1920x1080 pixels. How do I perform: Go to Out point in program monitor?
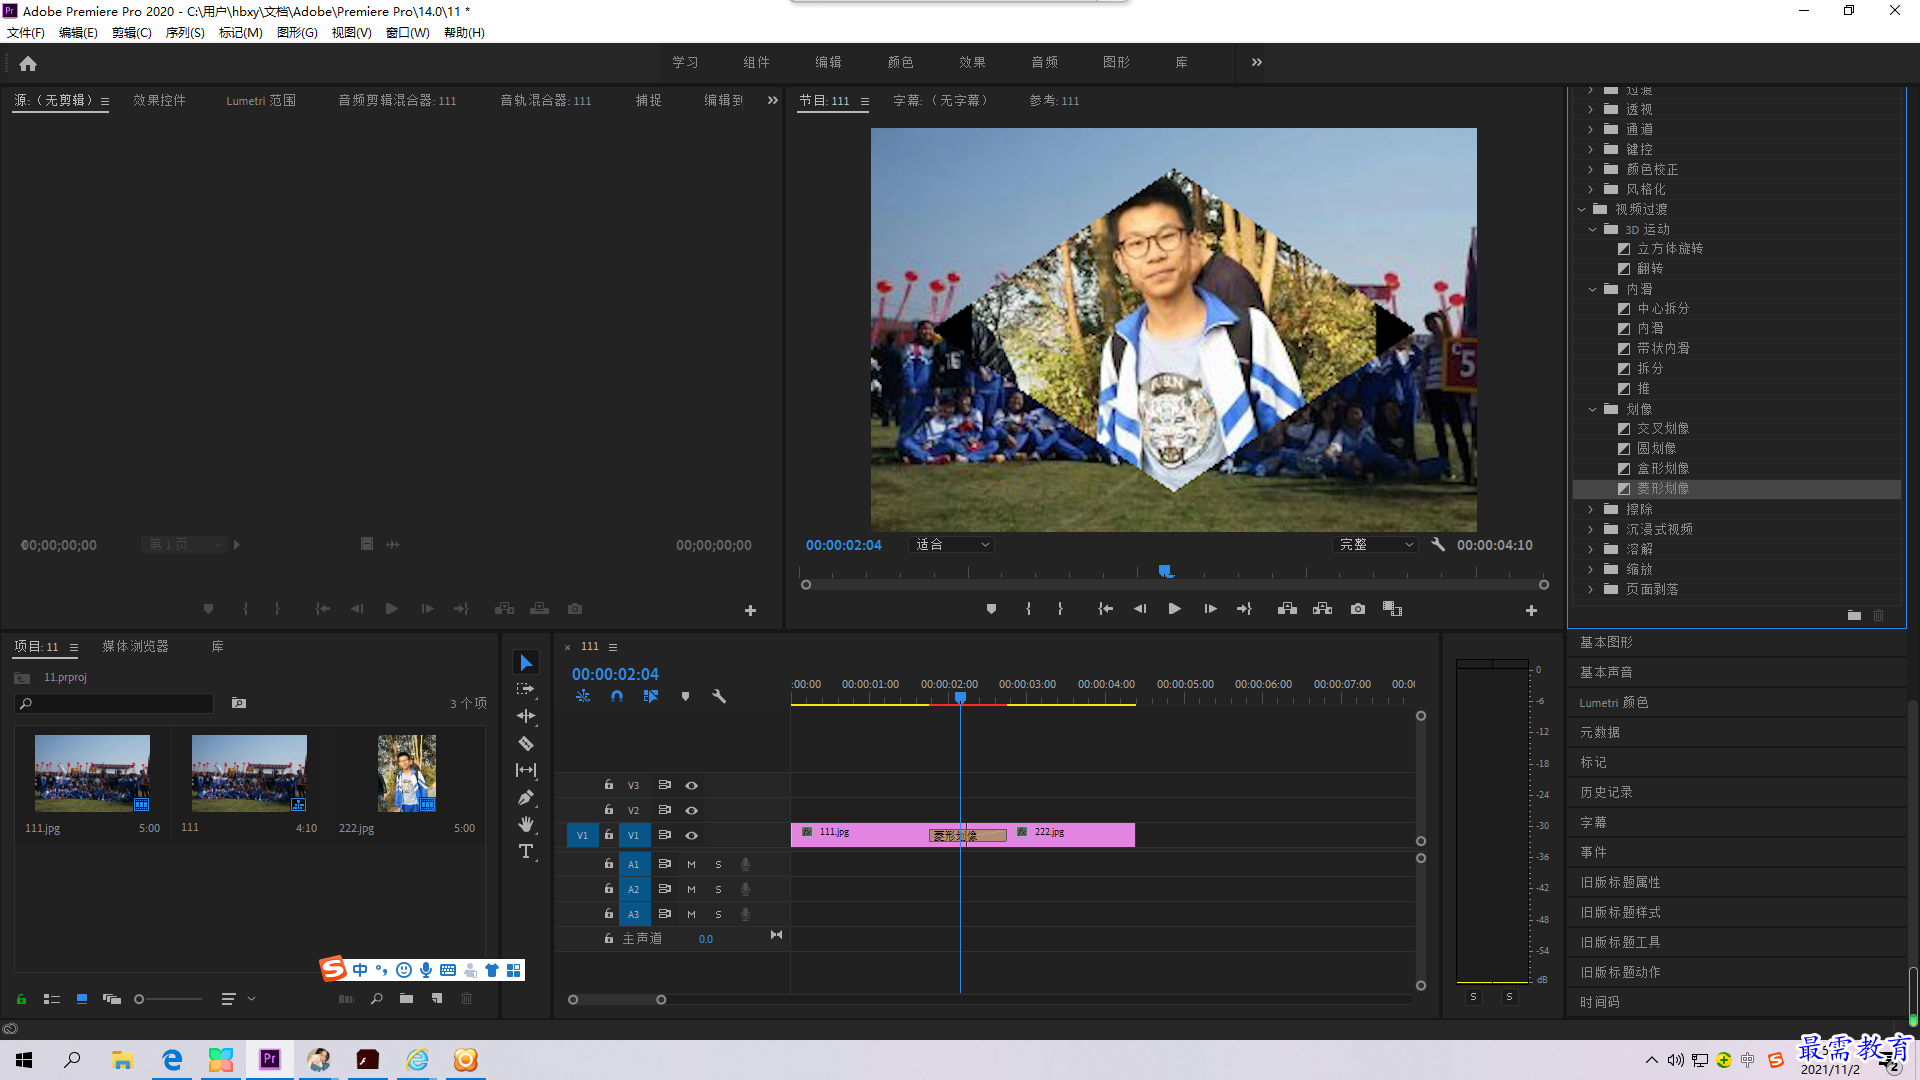tap(1244, 609)
